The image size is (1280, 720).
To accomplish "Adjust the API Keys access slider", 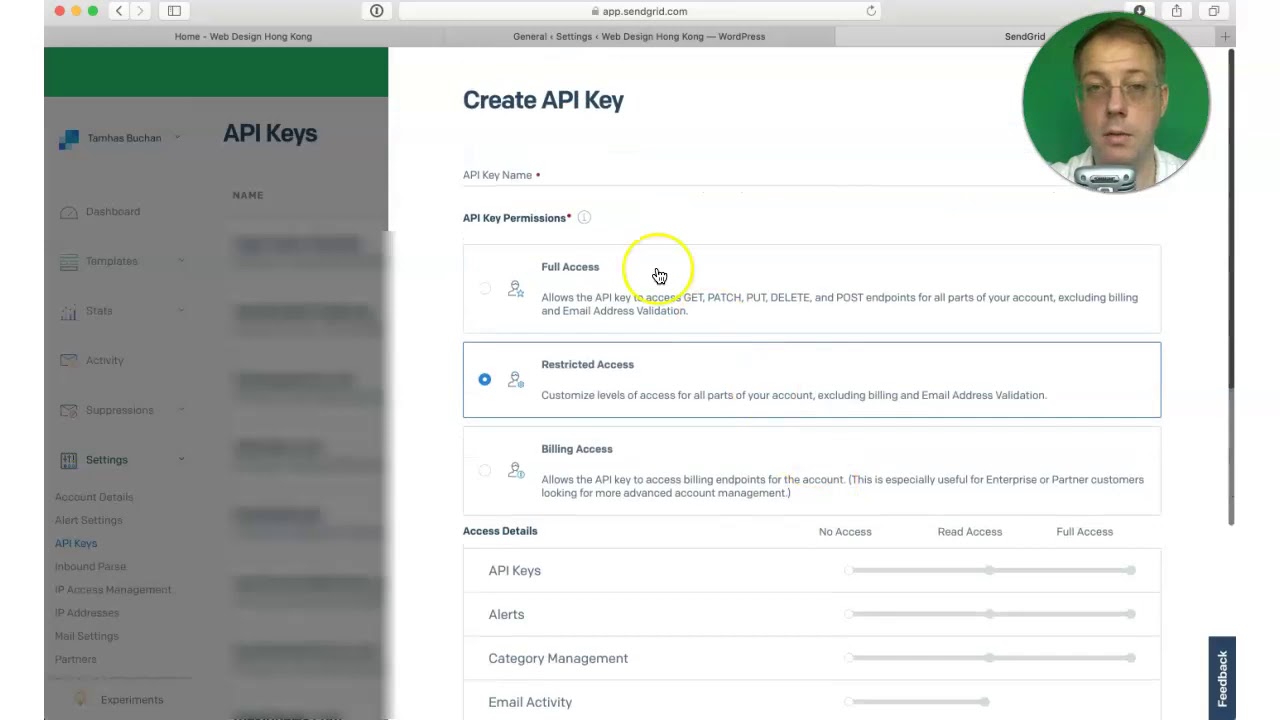I will [990, 570].
